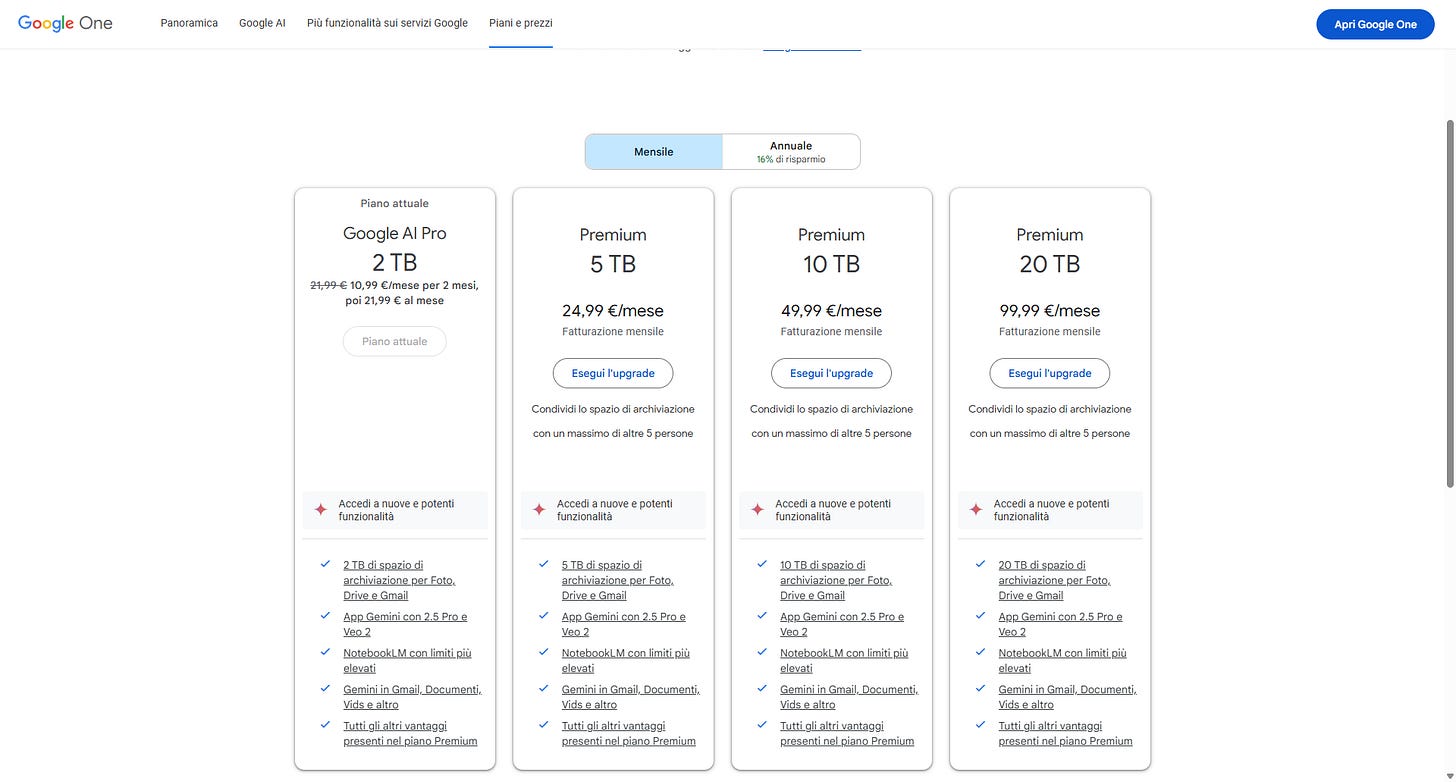The height and width of the screenshot is (782, 1456).
Task: Click the Apri Google One button
Action: click(1375, 24)
